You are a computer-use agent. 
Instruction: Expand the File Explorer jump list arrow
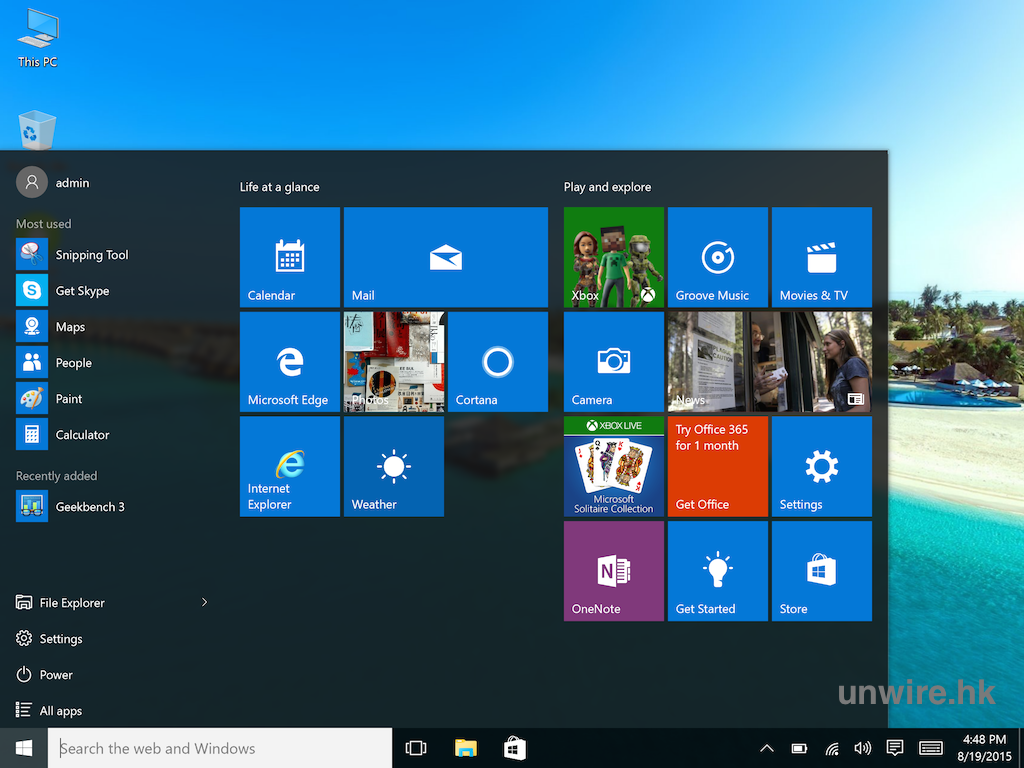click(204, 603)
